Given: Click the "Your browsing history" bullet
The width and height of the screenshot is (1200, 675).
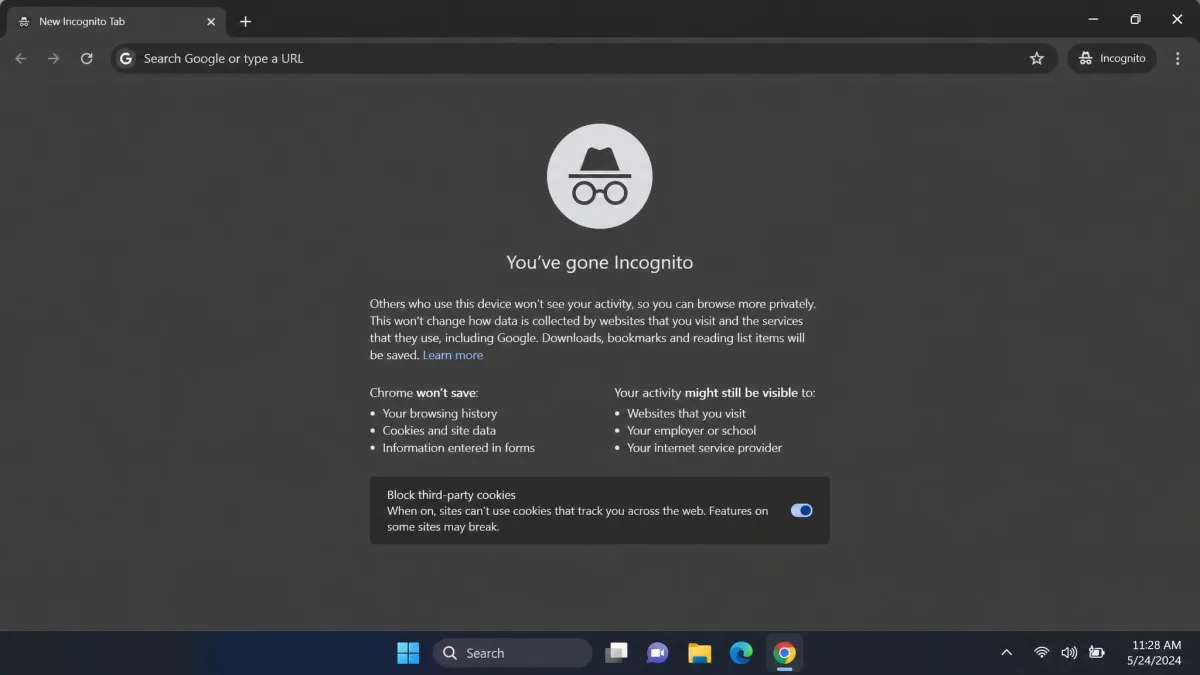Looking at the screenshot, I should (x=439, y=413).
